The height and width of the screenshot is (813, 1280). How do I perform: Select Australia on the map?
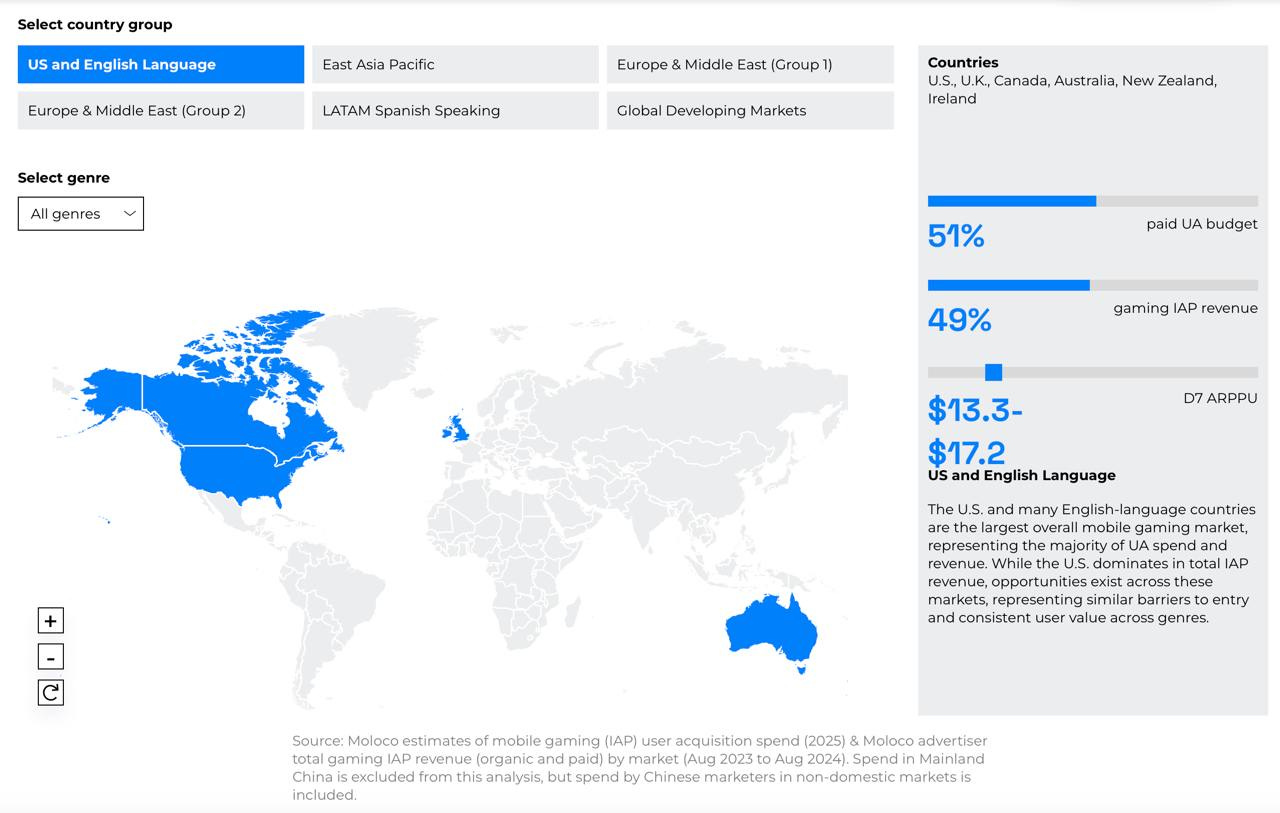768,630
